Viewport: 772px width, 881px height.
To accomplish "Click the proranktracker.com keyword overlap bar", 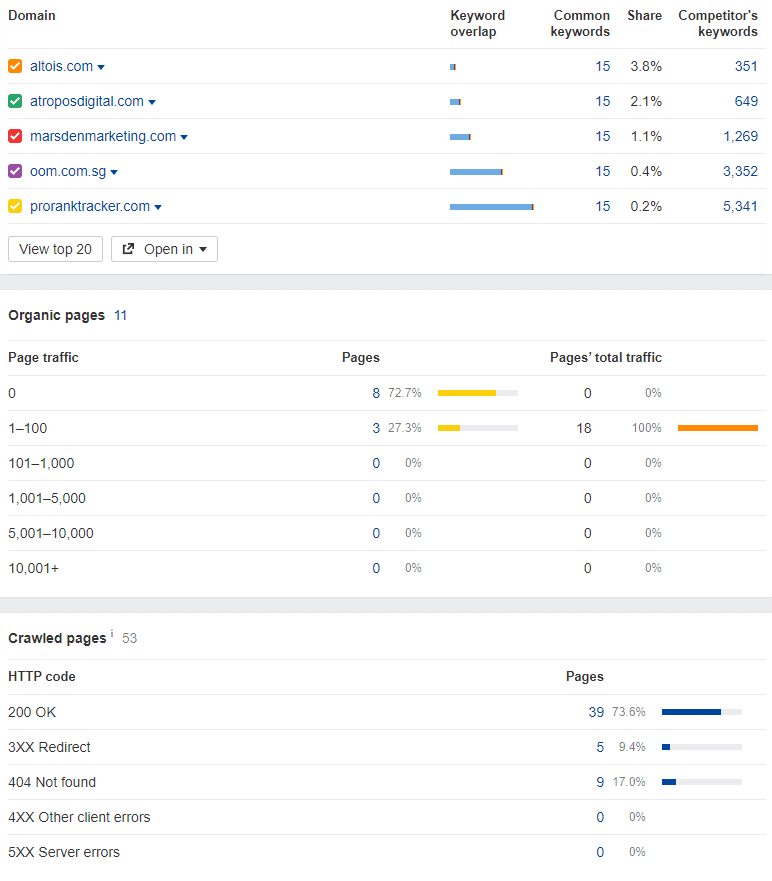I will (492, 207).
